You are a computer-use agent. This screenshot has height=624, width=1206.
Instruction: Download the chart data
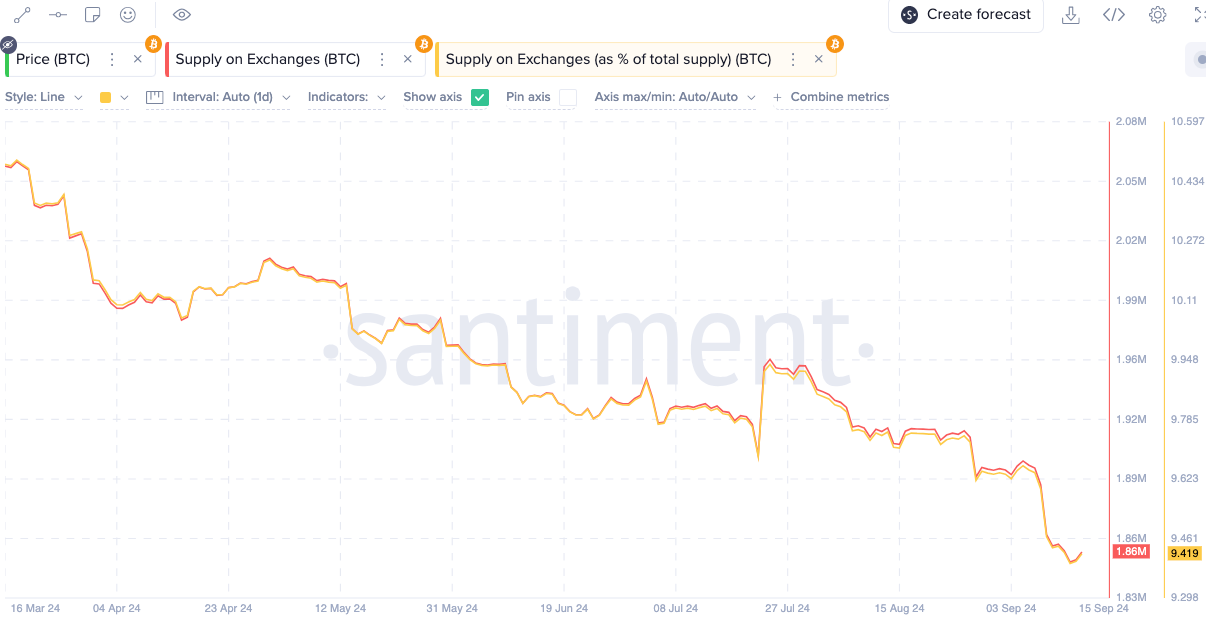pos(1071,15)
